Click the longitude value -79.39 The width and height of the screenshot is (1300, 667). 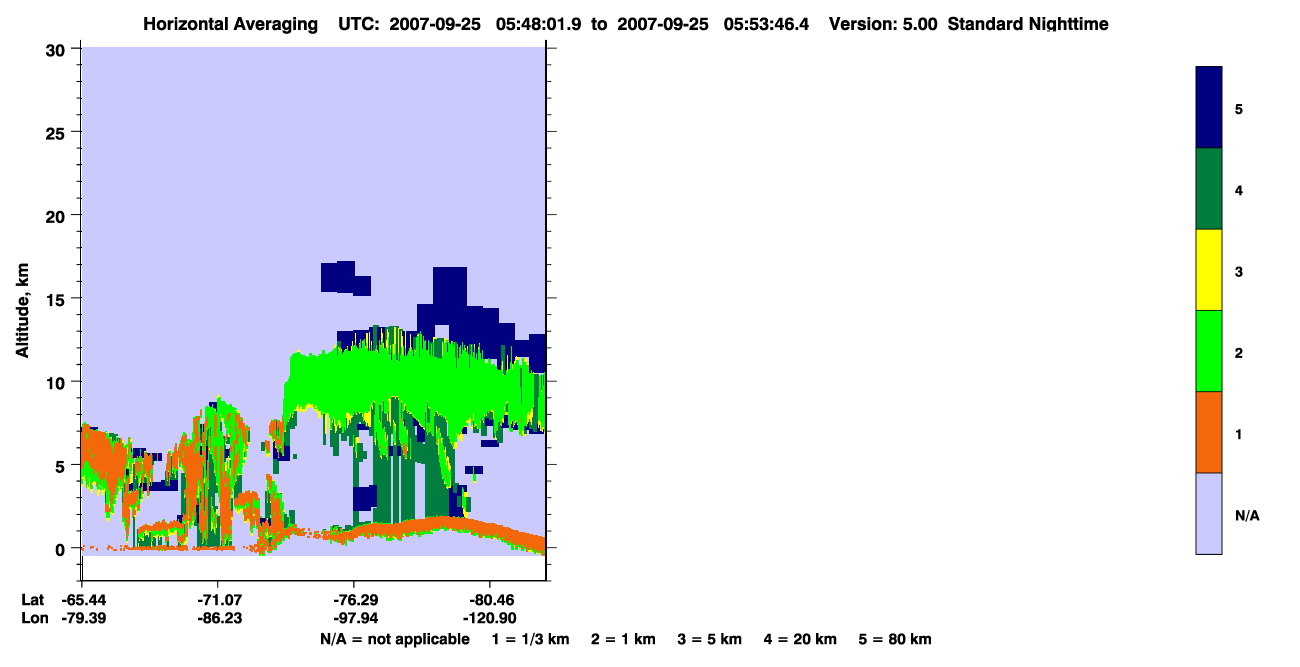tap(82, 619)
